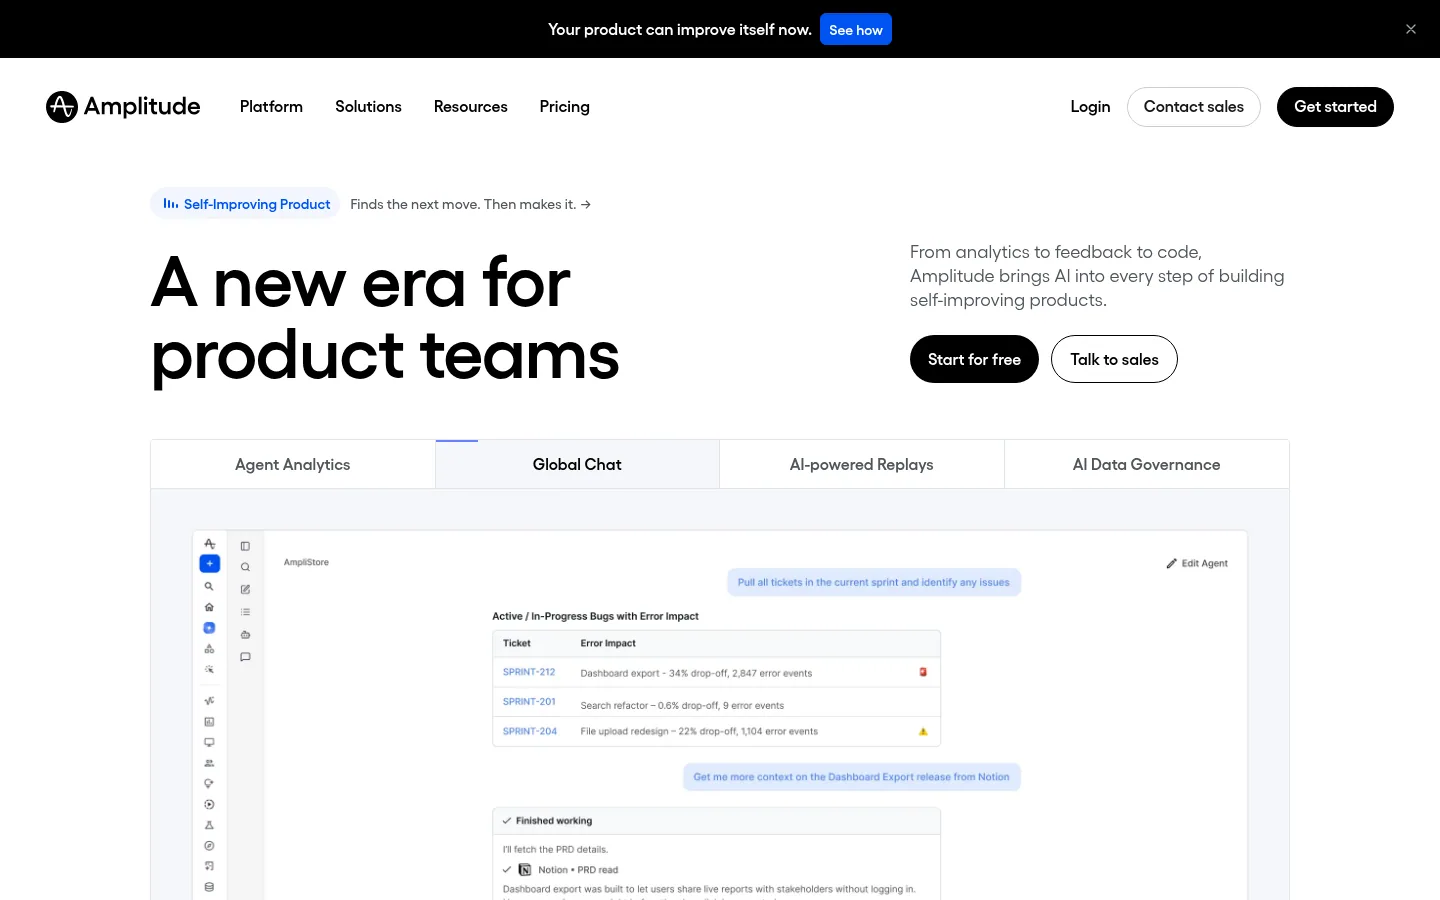The image size is (1440, 900).
Task: Click the small Amplitude logo atop the demo sidebar
Action: pos(209,544)
